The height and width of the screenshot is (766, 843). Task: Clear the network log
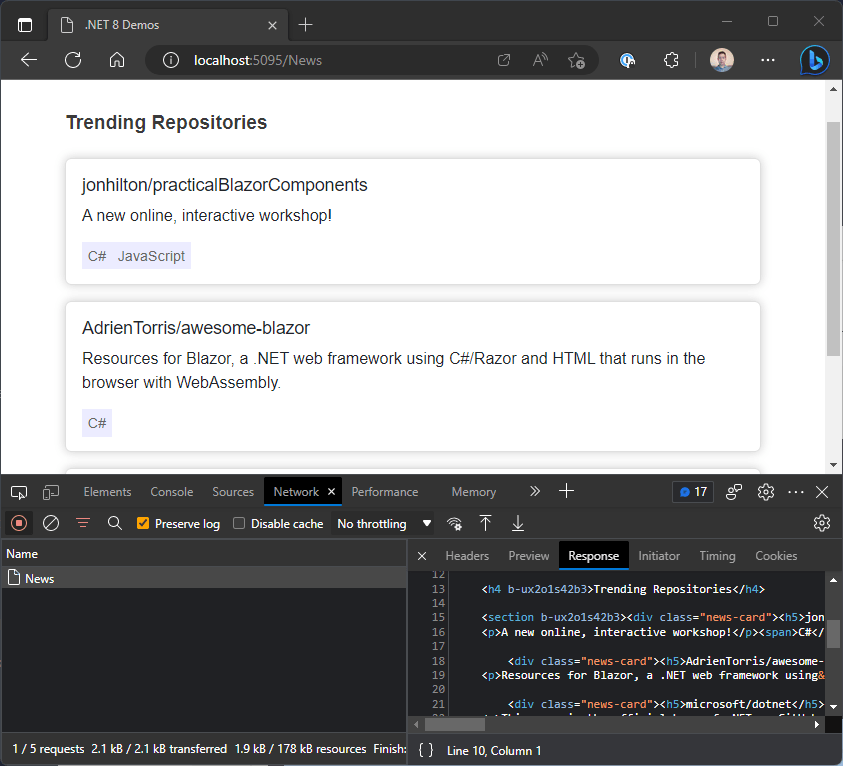pos(51,523)
